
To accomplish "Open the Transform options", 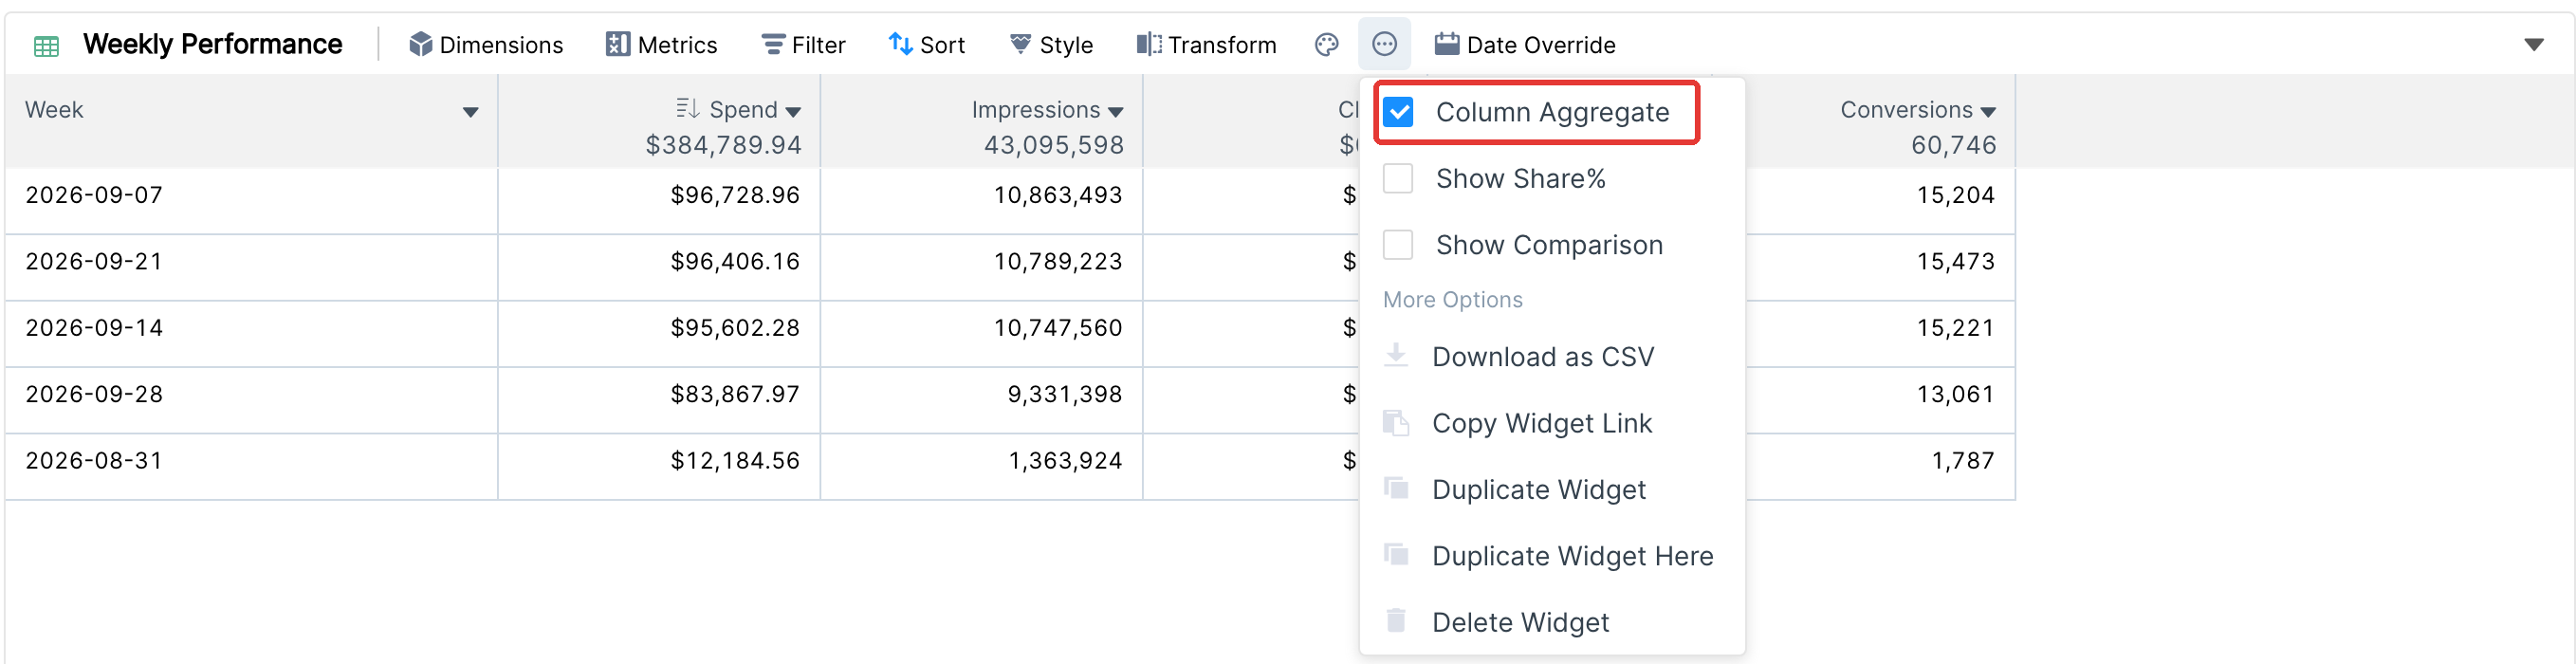I will [1206, 45].
